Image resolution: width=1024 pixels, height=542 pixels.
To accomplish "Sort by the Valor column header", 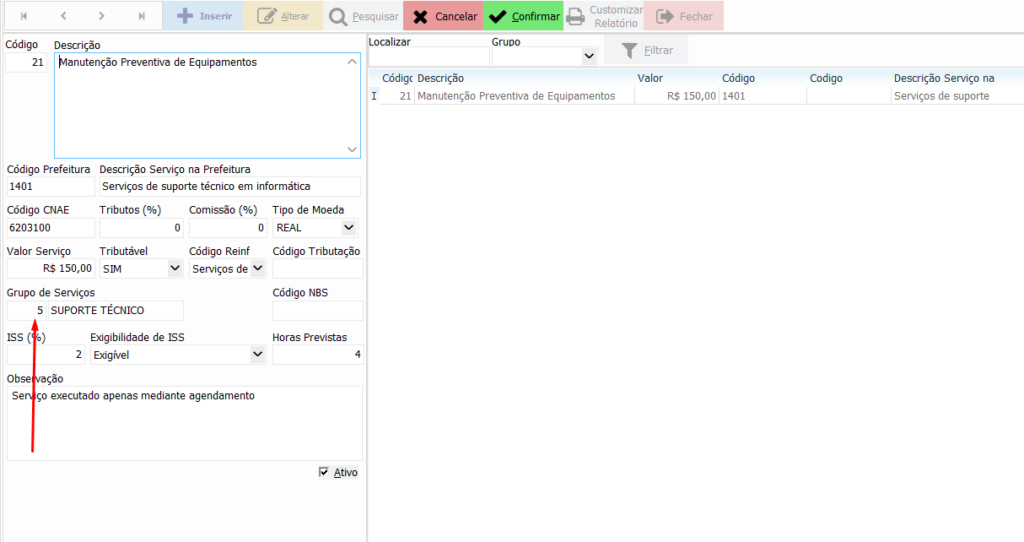I will [650, 78].
